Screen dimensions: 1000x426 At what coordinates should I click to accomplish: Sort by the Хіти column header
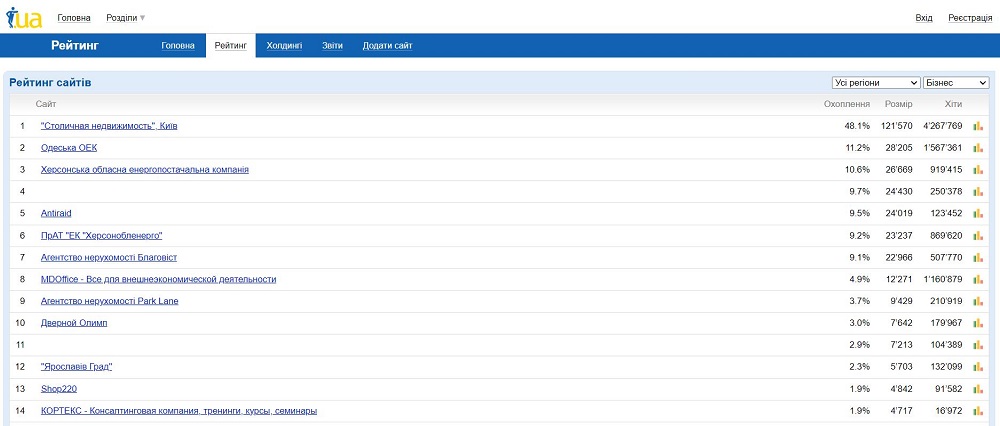click(953, 104)
